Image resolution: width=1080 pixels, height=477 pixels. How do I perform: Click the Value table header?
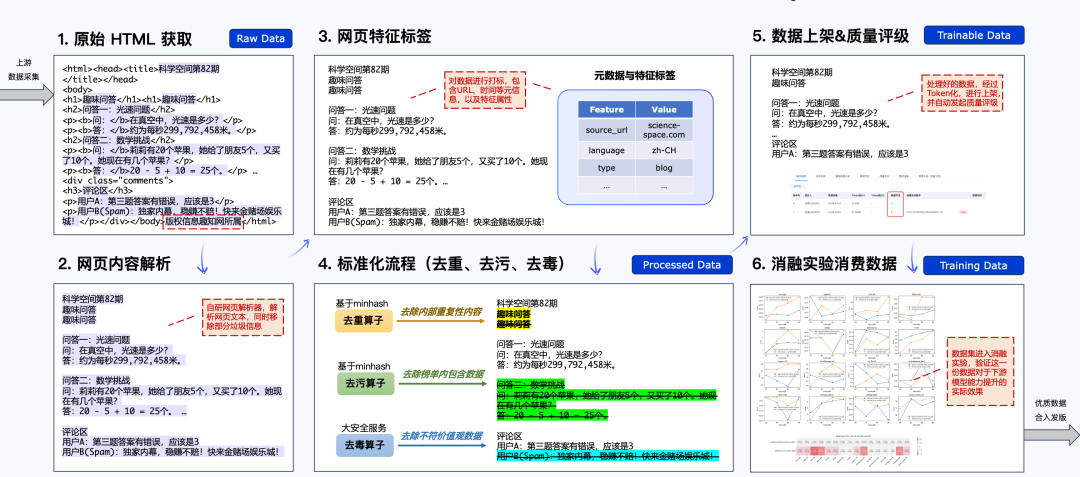pos(664,109)
